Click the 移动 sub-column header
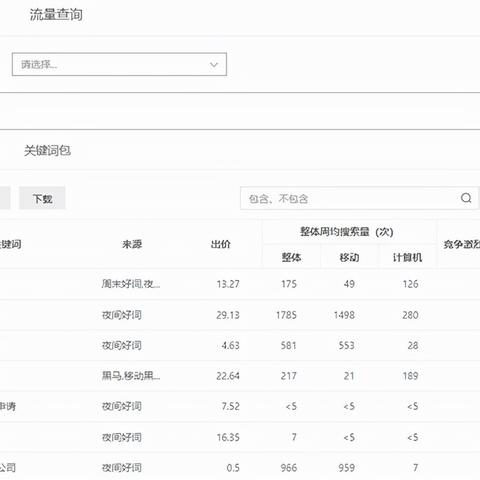The image size is (480, 480). pyautogui.click(x=349, y=257)
